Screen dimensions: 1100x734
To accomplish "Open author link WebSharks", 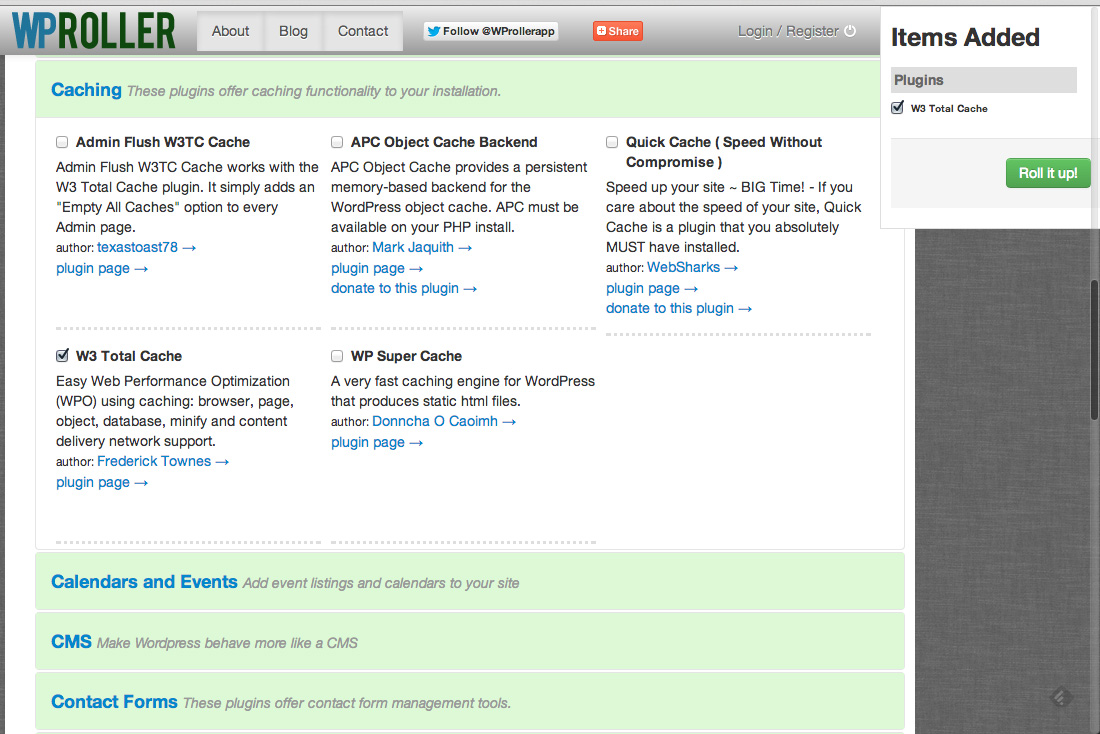I will point(692,267).
